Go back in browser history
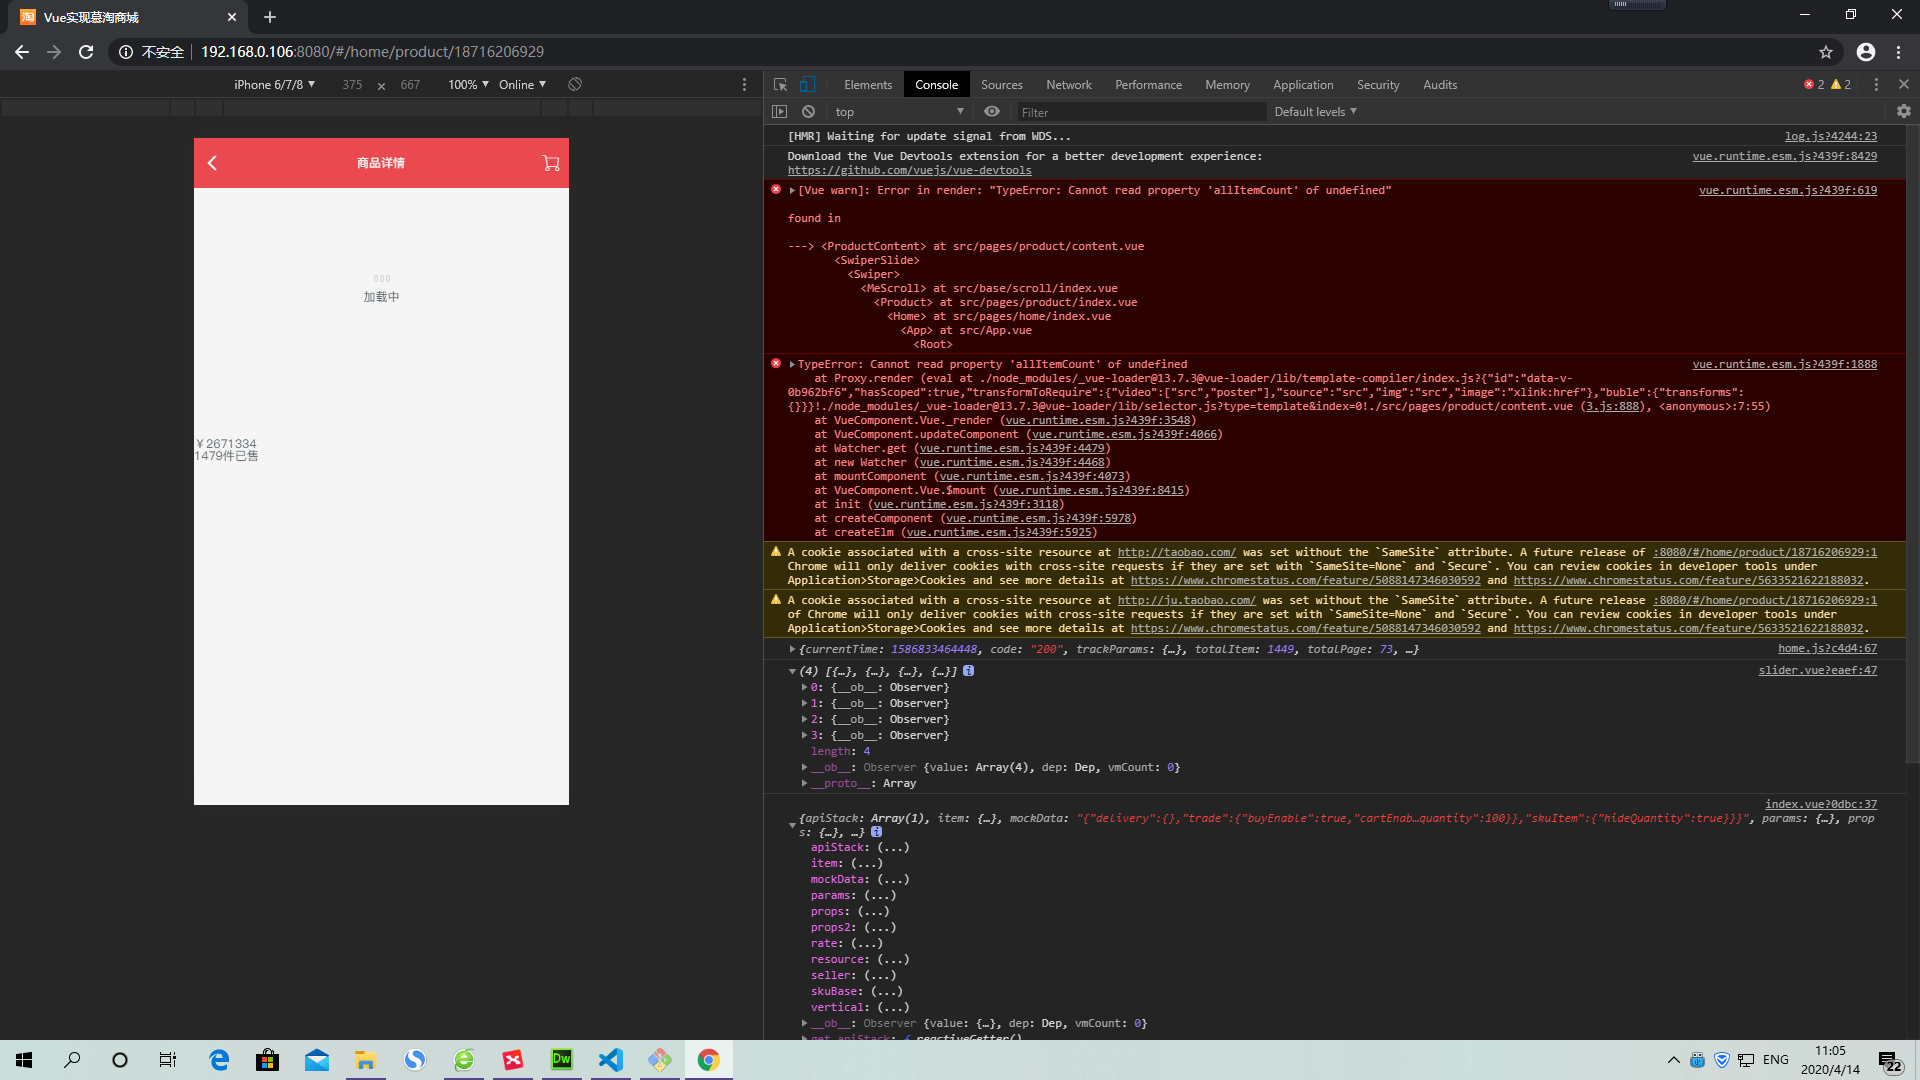Viewport: 1920px width, 1080px height. click(22, 52)
